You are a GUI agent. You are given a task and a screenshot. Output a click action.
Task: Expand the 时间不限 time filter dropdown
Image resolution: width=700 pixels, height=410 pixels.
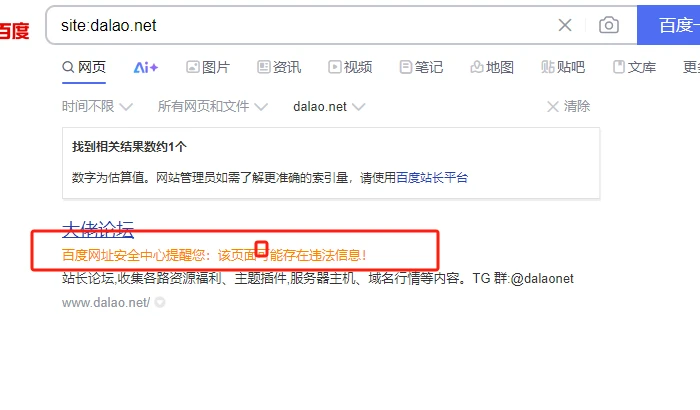97,106
